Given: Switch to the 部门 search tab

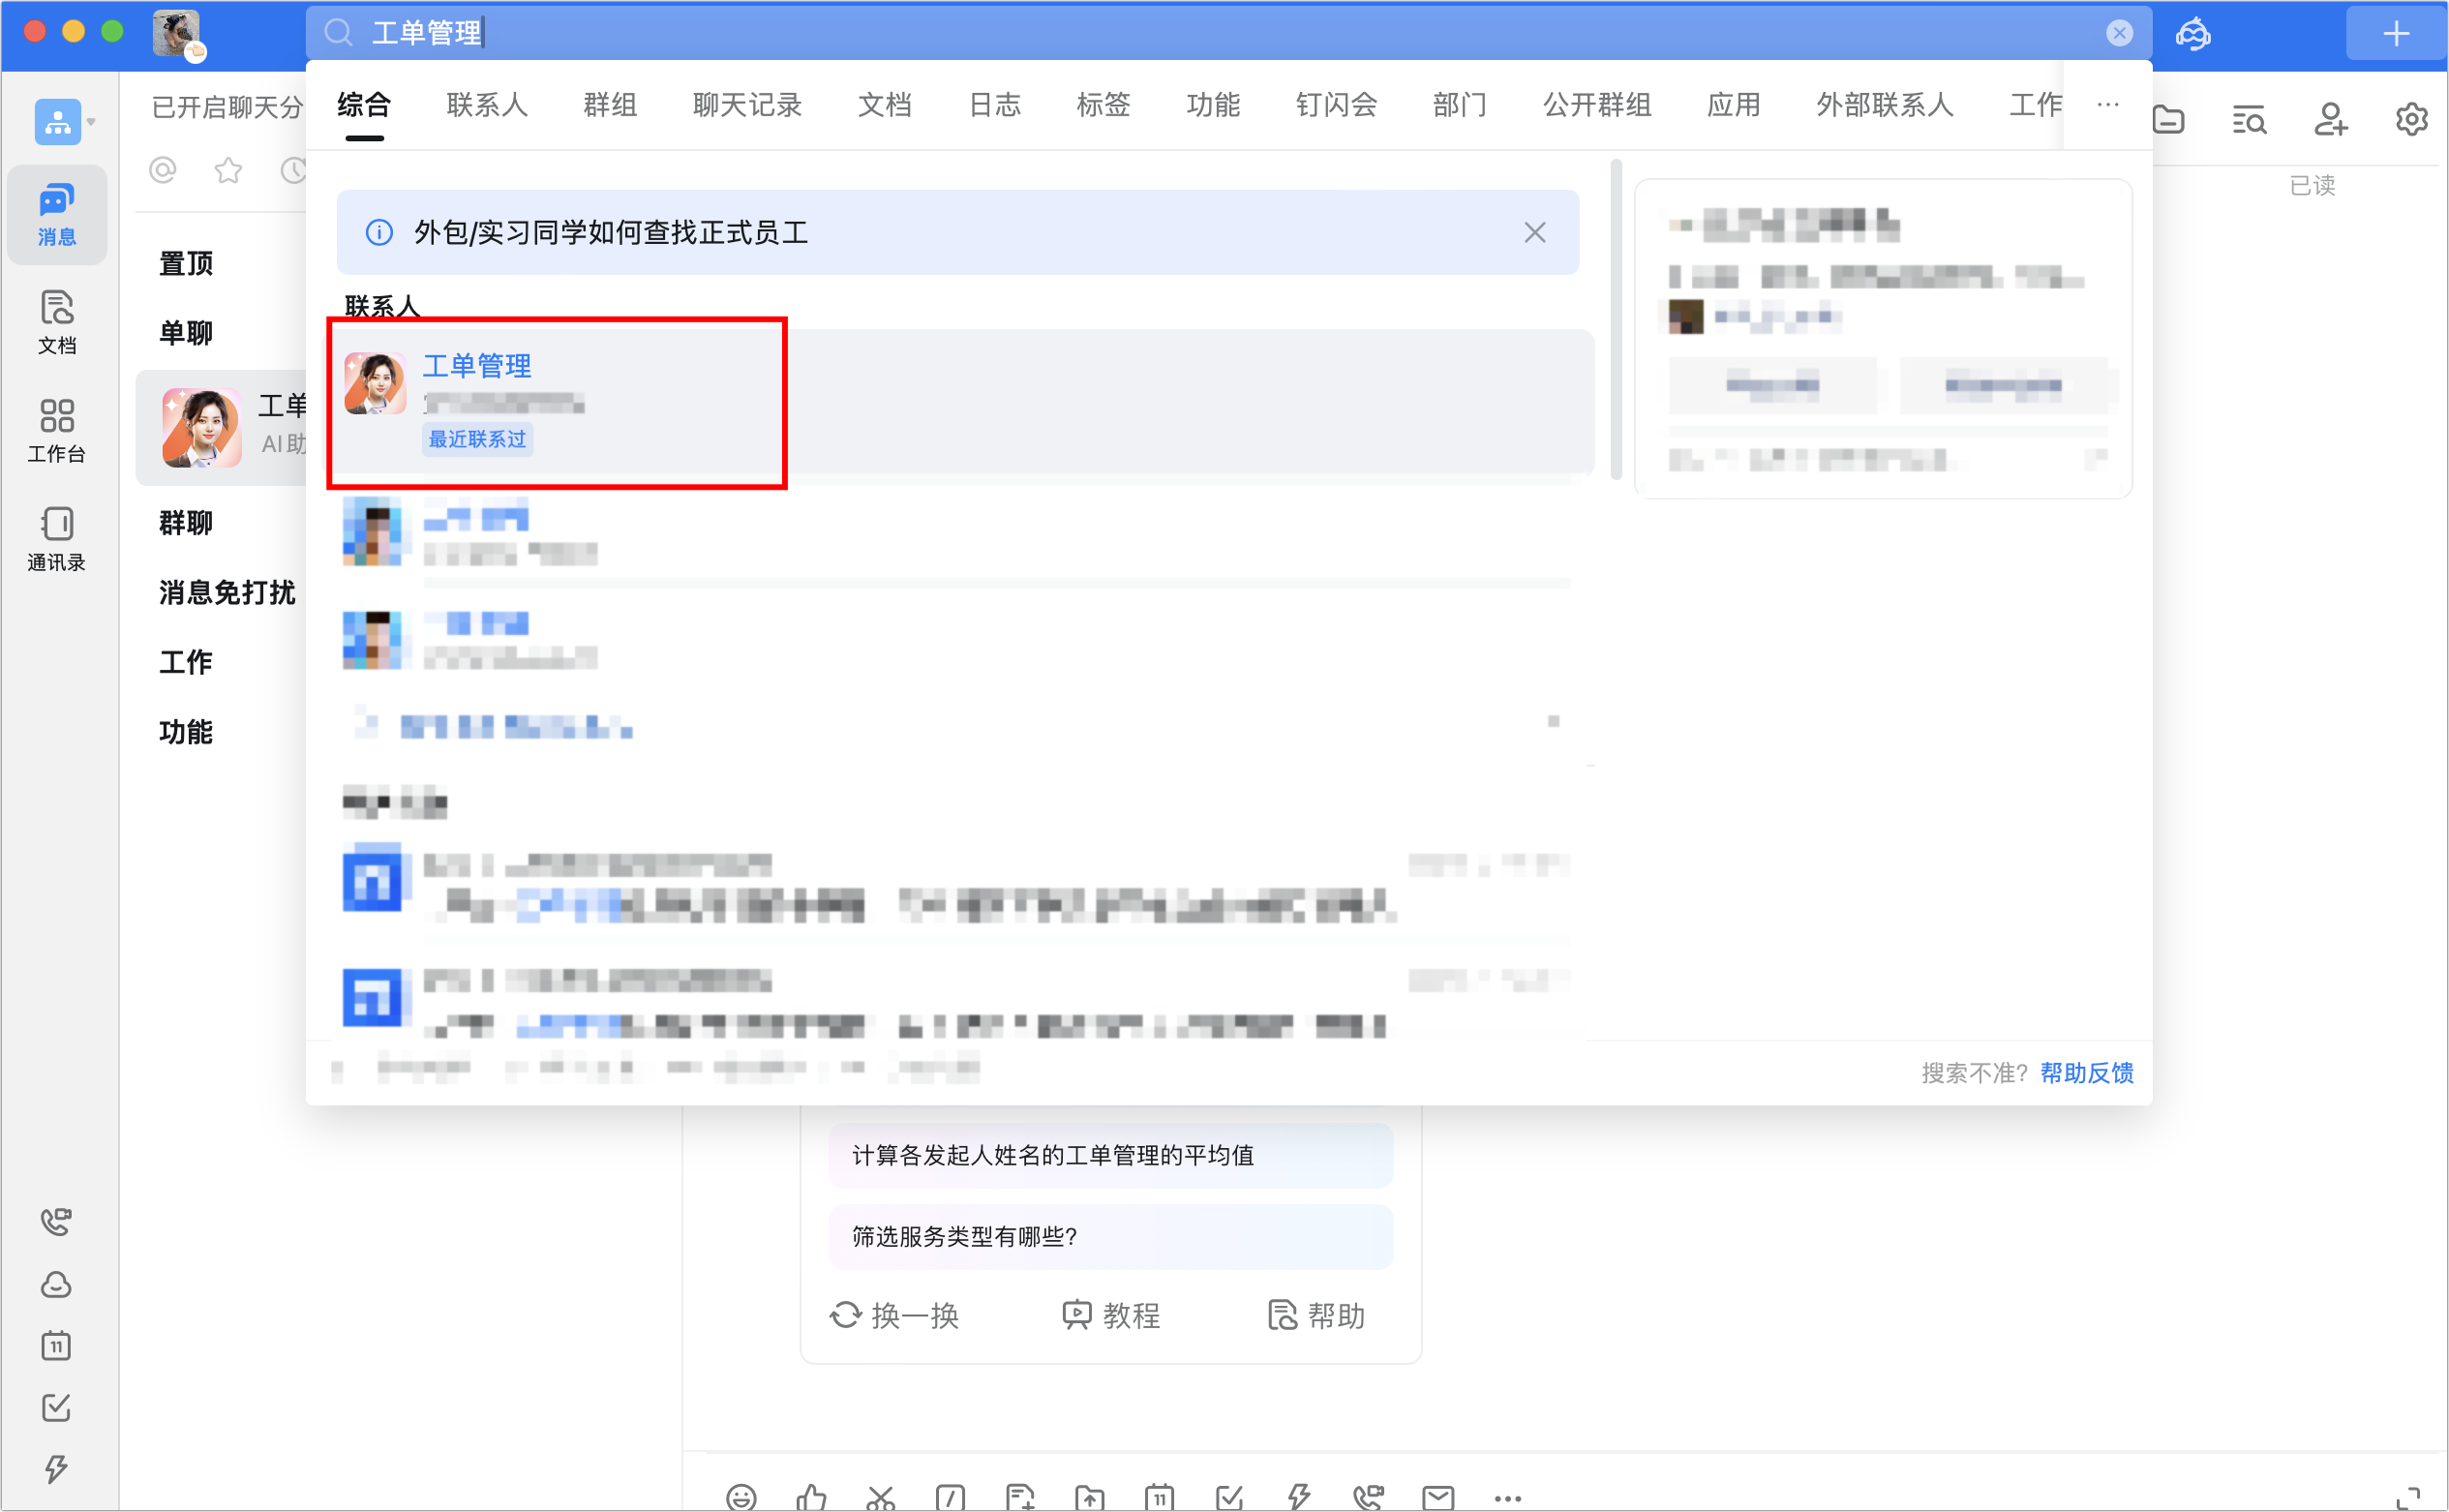Looking at the screenshot, I should point(1460,105).
